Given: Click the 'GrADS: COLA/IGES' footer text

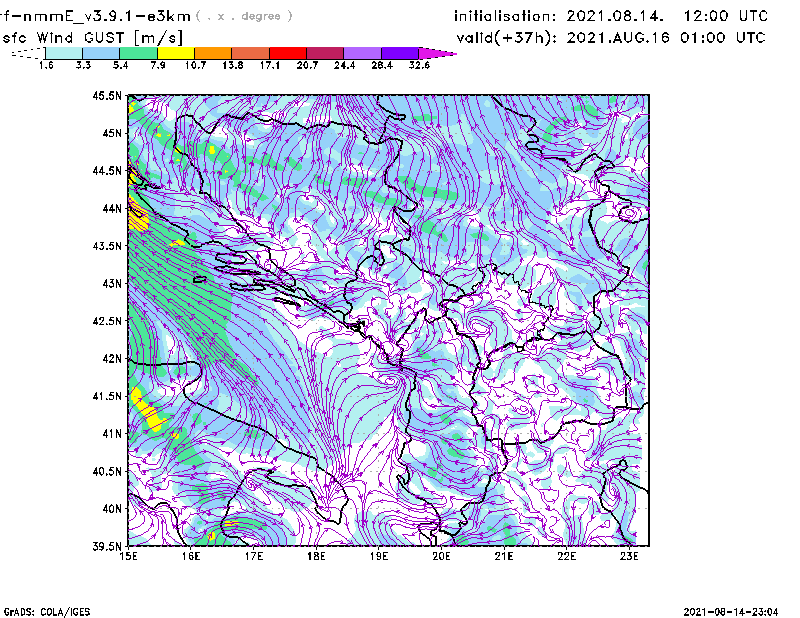Looking at the screenshot, I should [x=47, y=612].
